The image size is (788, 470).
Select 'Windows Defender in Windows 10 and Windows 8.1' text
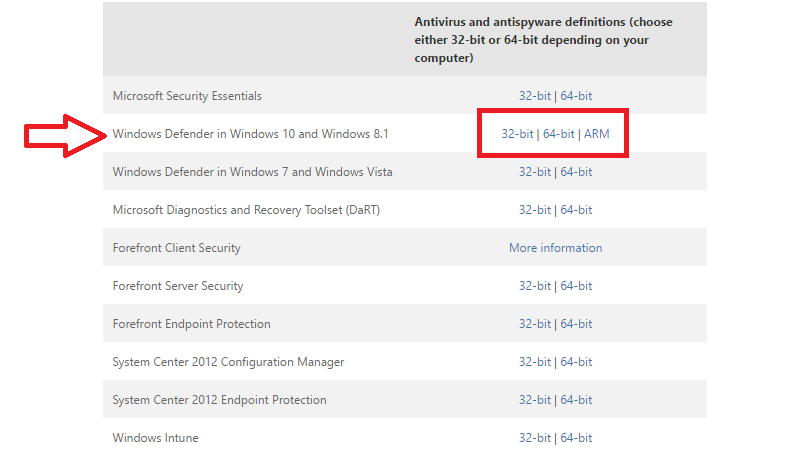(x=250, y=134)
